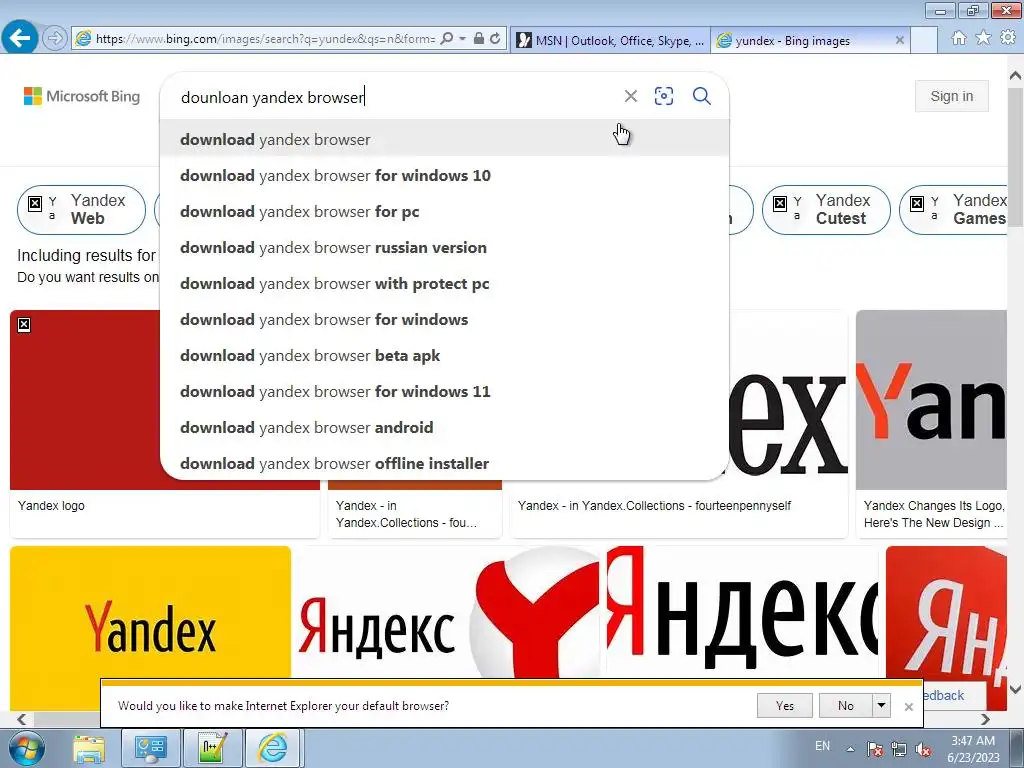Click the network tray icon

coord(899,749)
